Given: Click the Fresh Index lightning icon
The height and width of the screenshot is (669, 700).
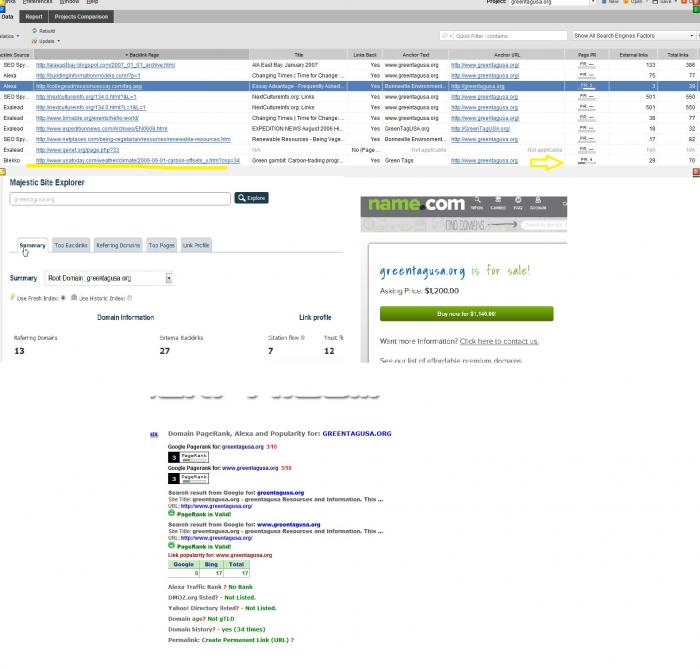Looking at the screenshot, I should (12, 297).
